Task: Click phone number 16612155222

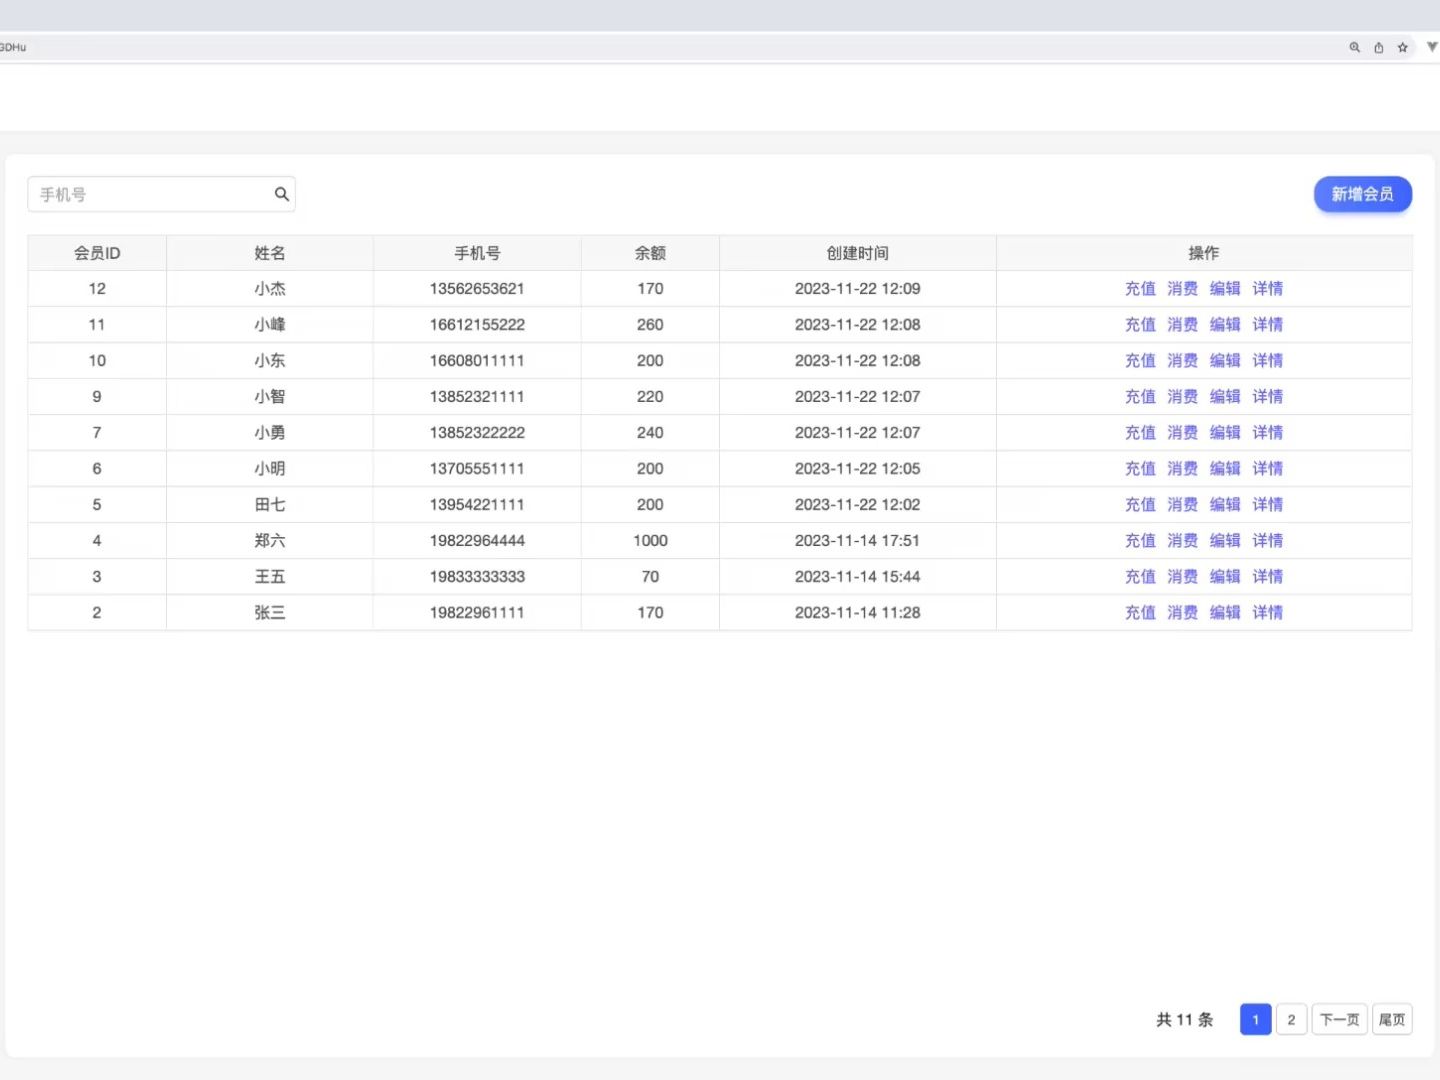Action: [x=477, y=324]
